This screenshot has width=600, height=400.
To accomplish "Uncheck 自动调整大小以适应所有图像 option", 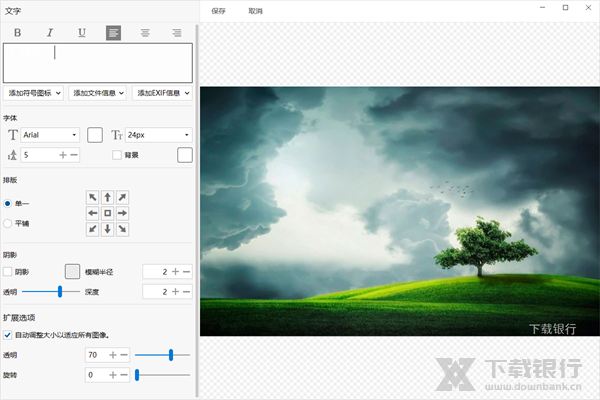I will [x=8, y=335].
